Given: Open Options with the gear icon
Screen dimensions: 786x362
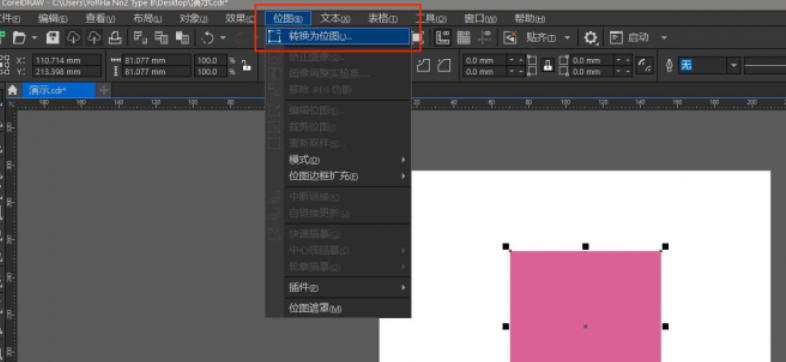Looking at the screenshot, I should coord(591,38).
